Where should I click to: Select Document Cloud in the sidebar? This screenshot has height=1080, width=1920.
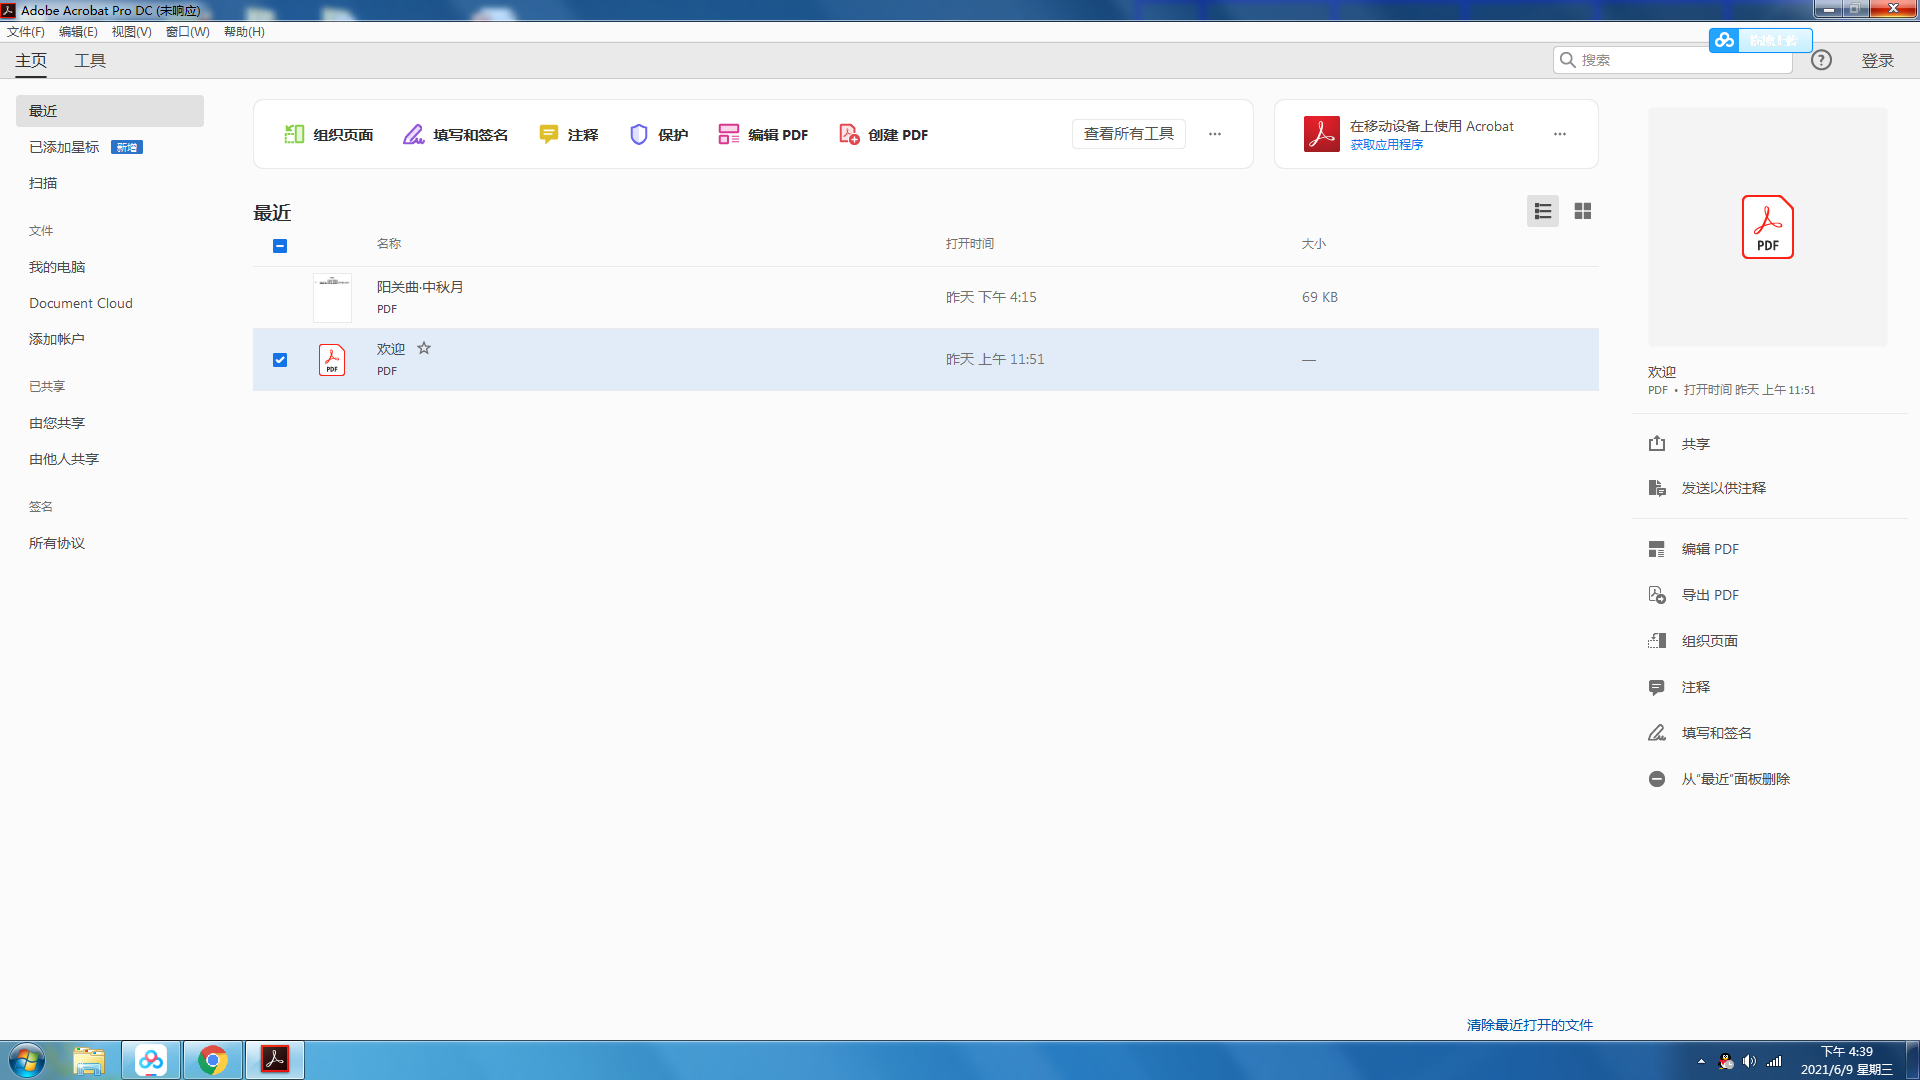(x=81, y=303)
